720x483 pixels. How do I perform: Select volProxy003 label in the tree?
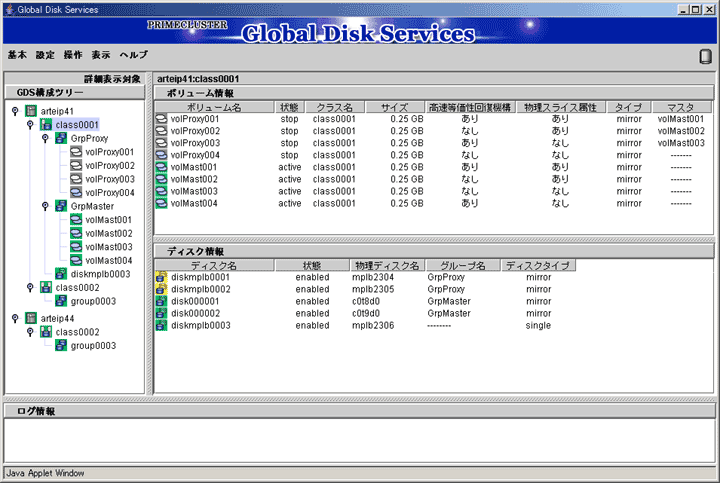tap(110, 179)
